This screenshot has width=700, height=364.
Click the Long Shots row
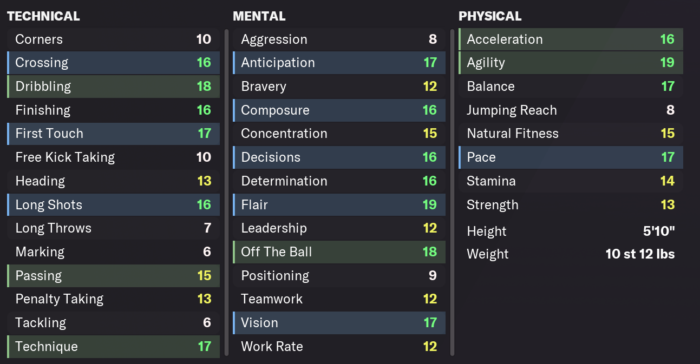click(113, 205)
